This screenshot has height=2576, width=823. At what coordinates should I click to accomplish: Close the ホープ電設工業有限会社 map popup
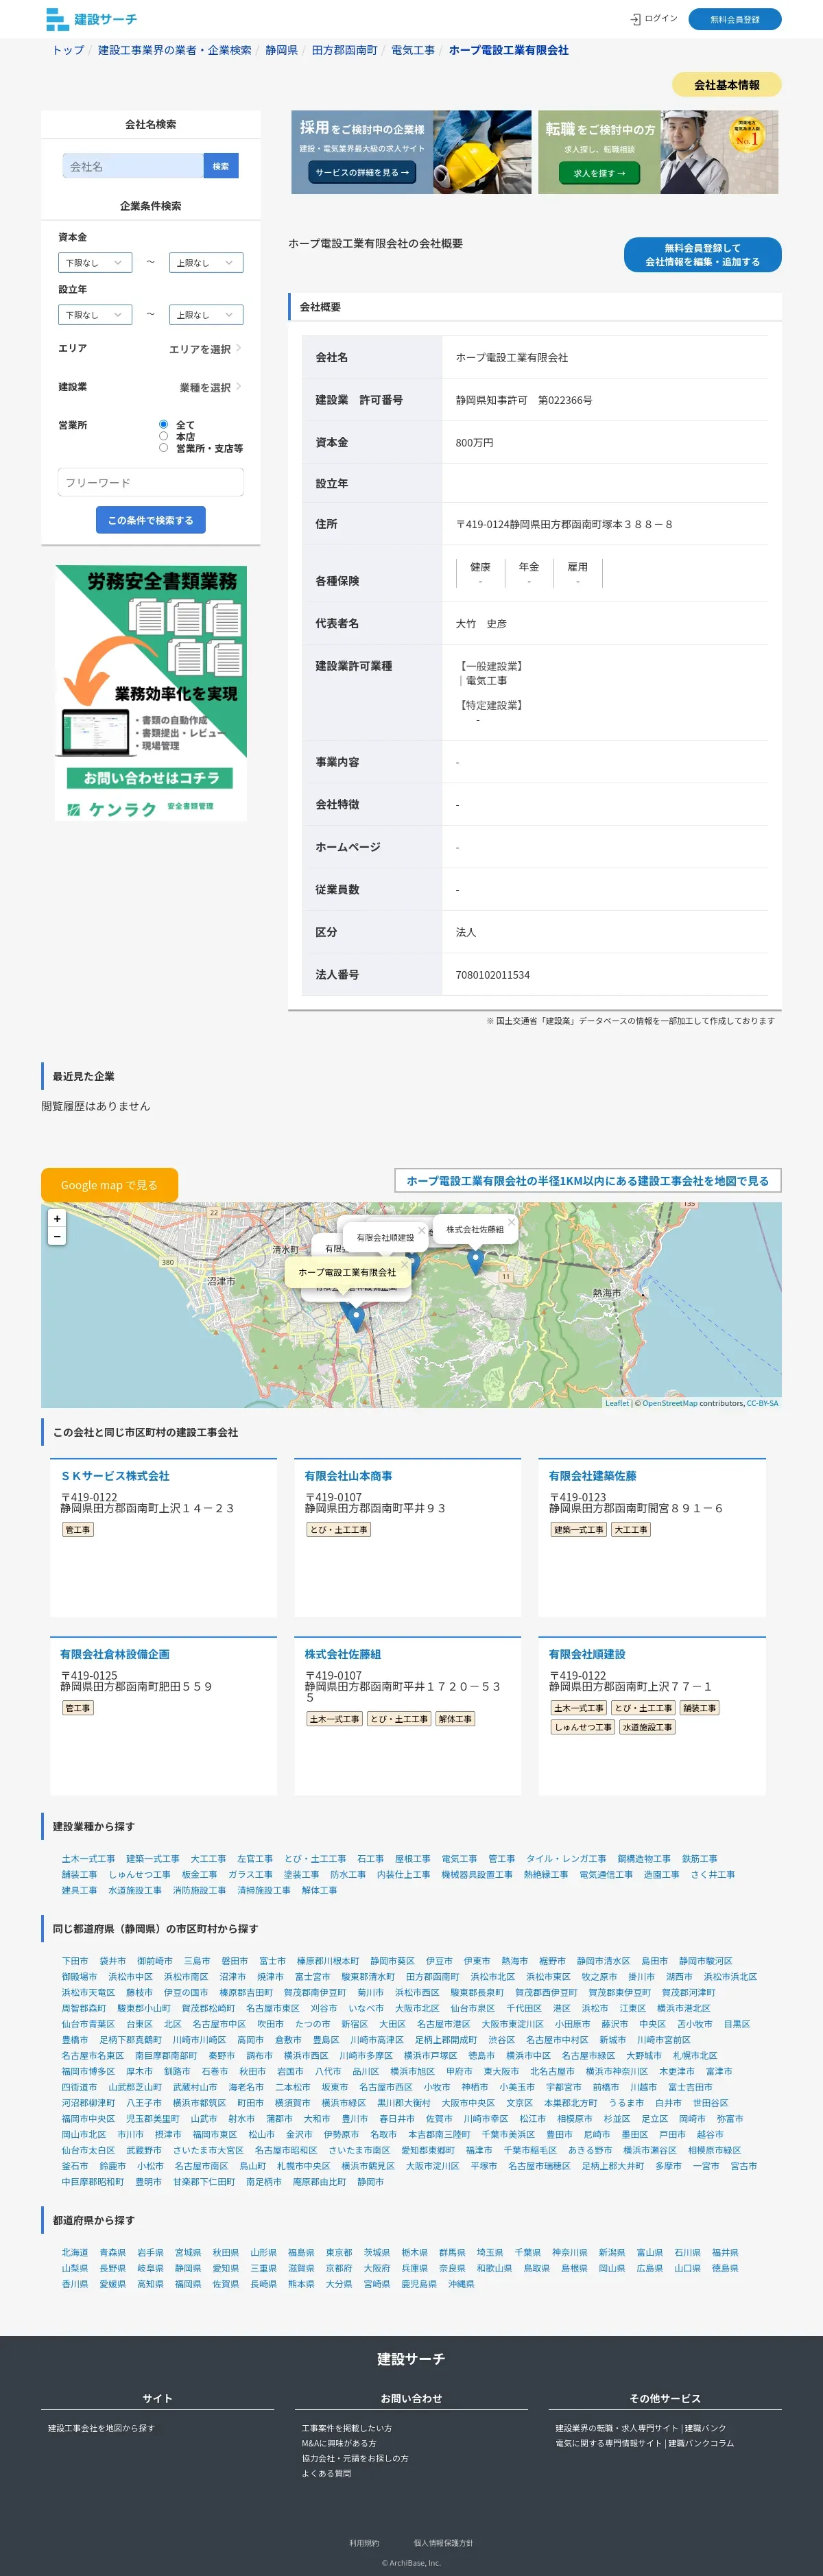pos(404,1265)
